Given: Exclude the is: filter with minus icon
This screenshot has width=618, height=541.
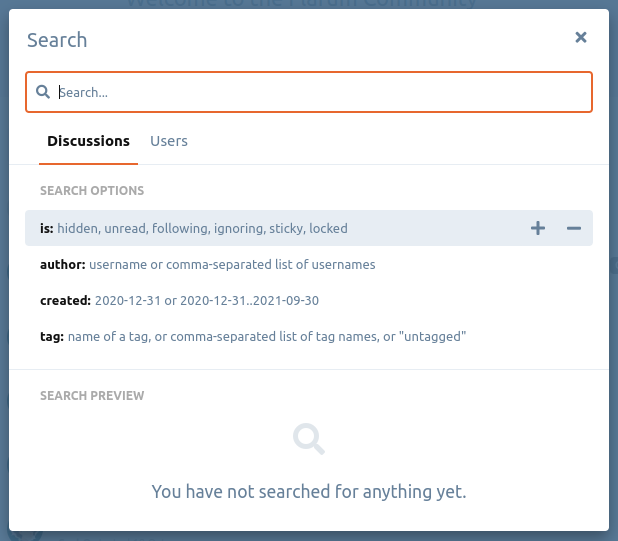Looking at the screenshot, I should (573, 228).
